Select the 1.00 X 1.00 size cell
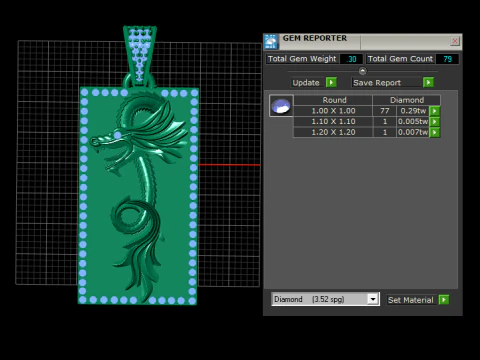Image resolution: width=480 pixels, height=360 pixels. pos(333,111)
